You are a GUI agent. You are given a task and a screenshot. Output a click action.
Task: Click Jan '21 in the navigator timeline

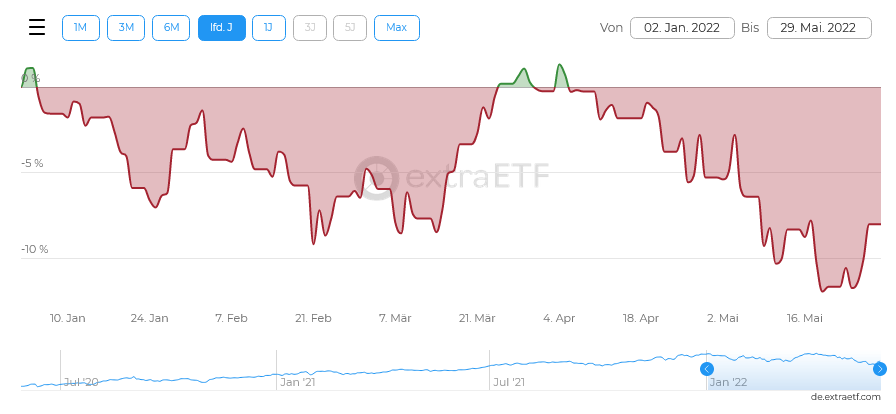(x=298, y=382)
